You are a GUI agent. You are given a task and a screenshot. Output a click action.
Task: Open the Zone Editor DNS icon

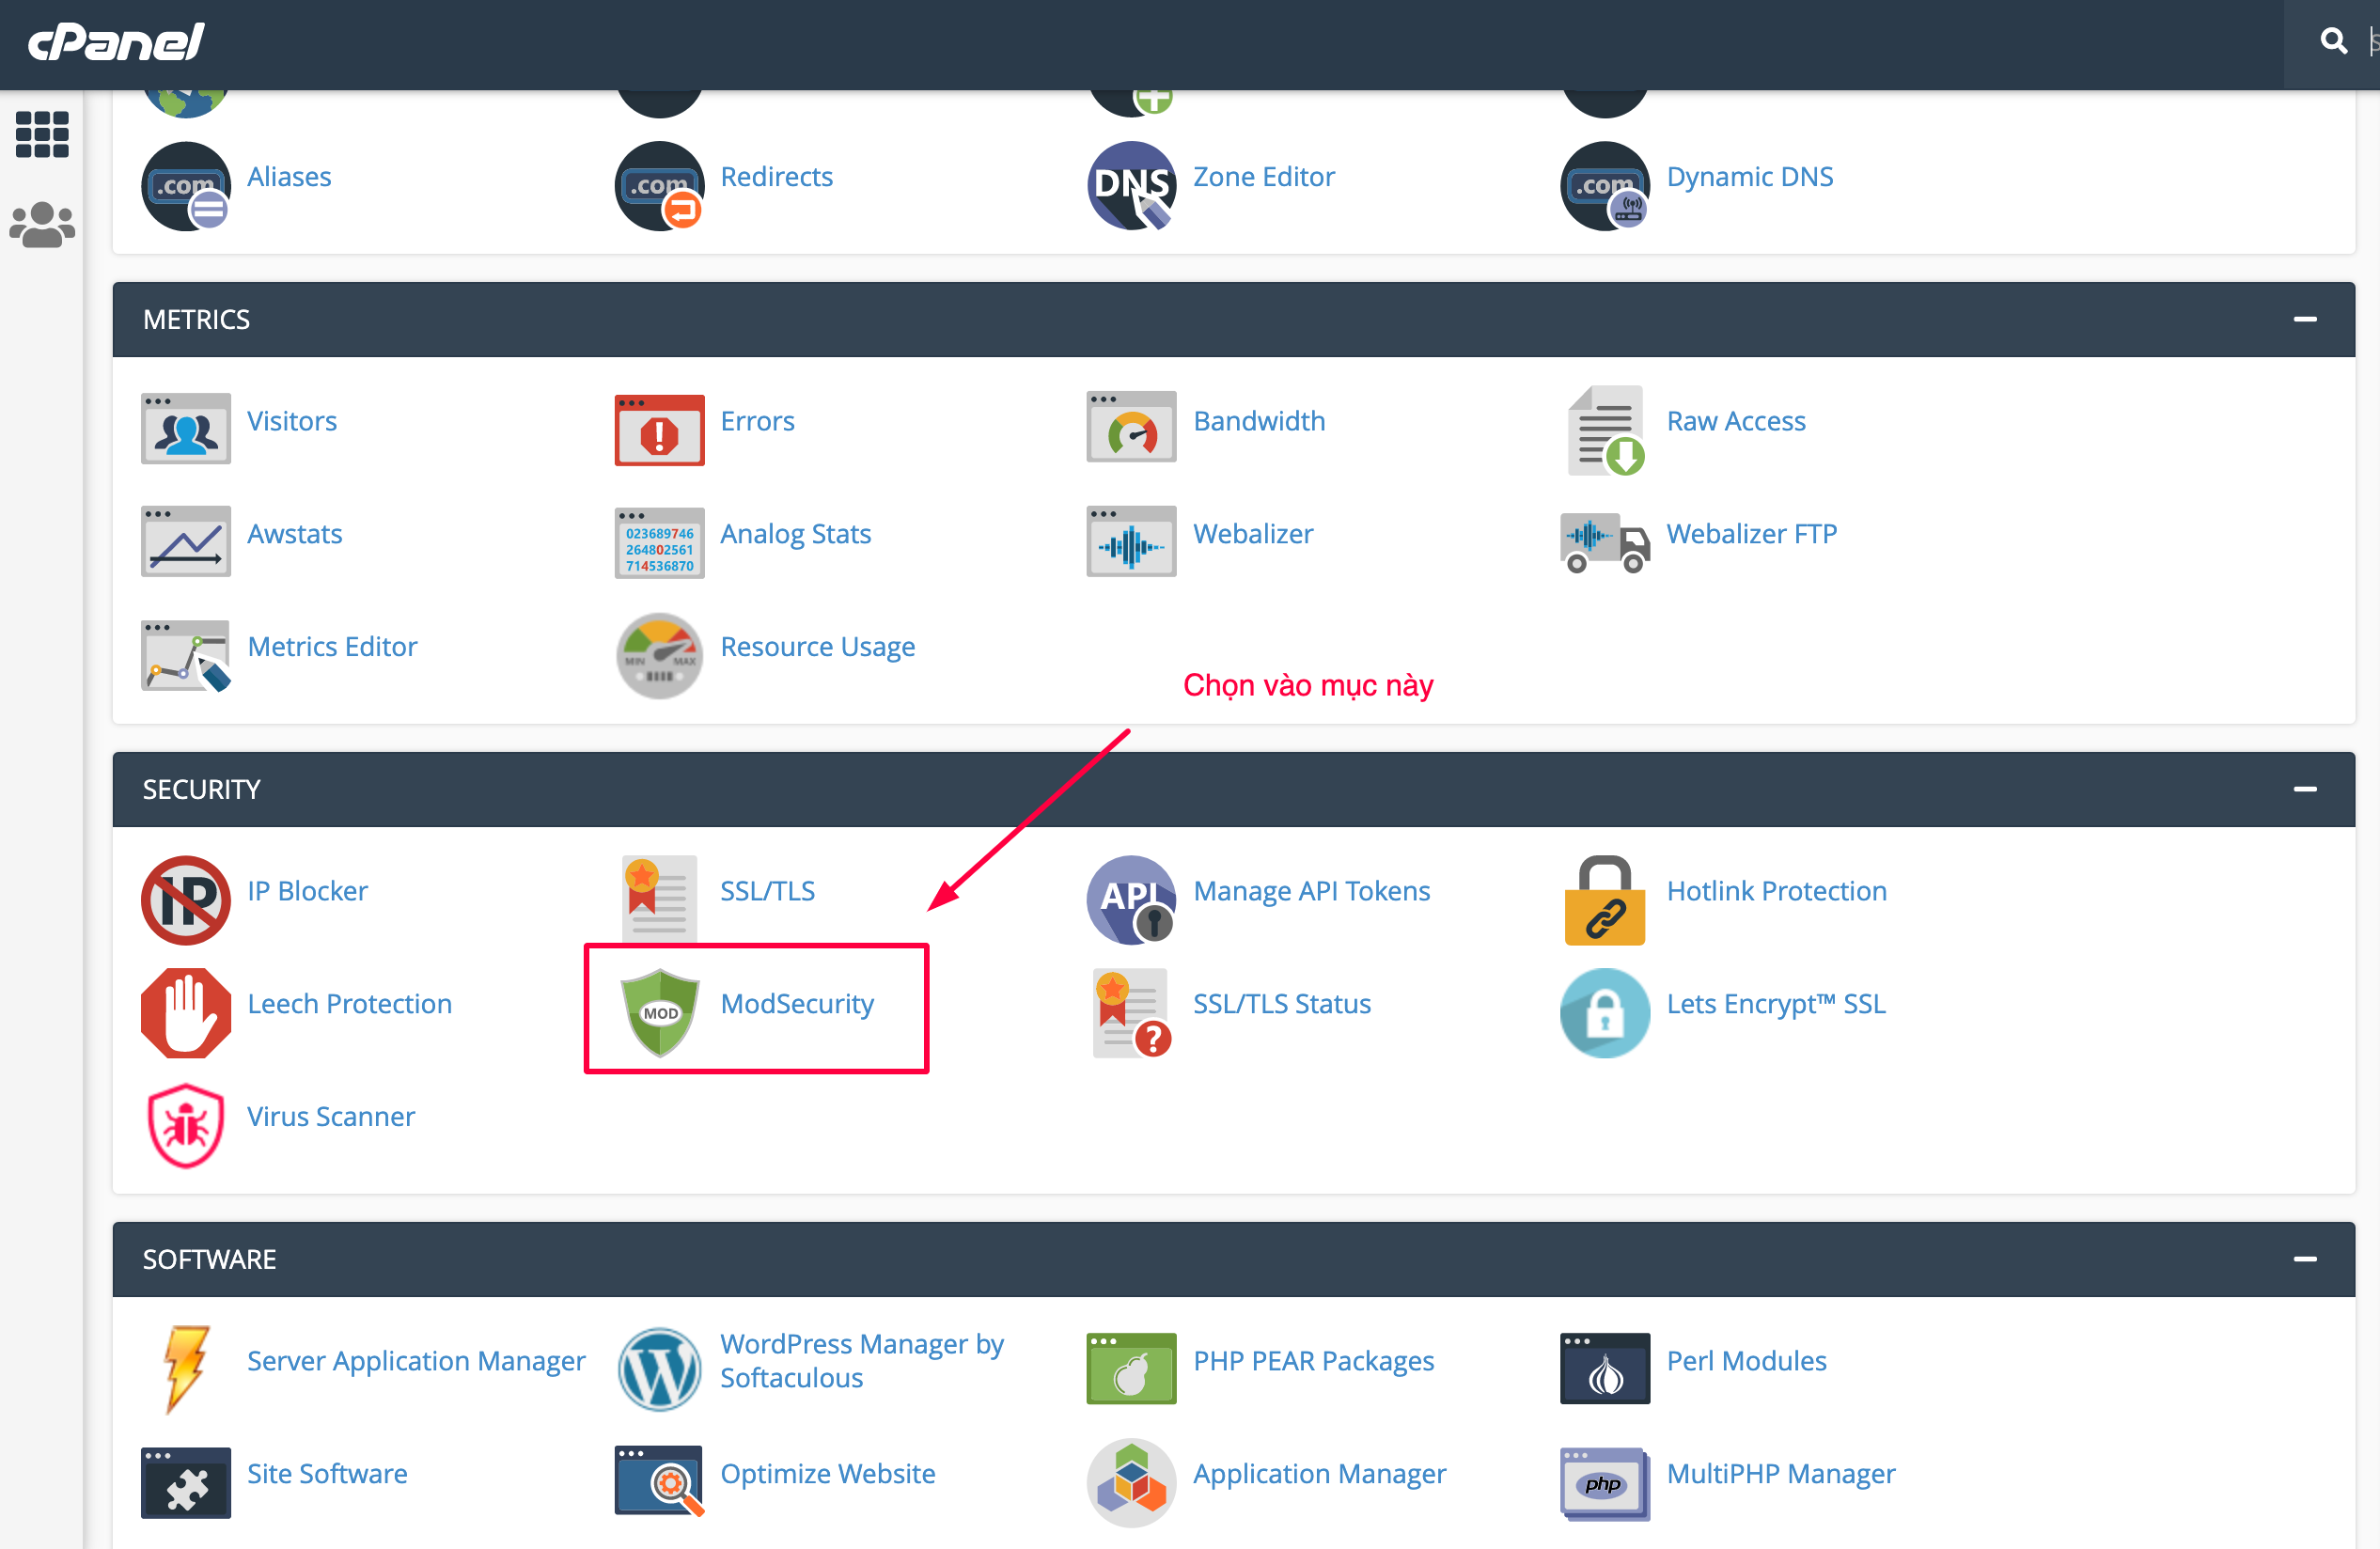(x=1131, y=185)
